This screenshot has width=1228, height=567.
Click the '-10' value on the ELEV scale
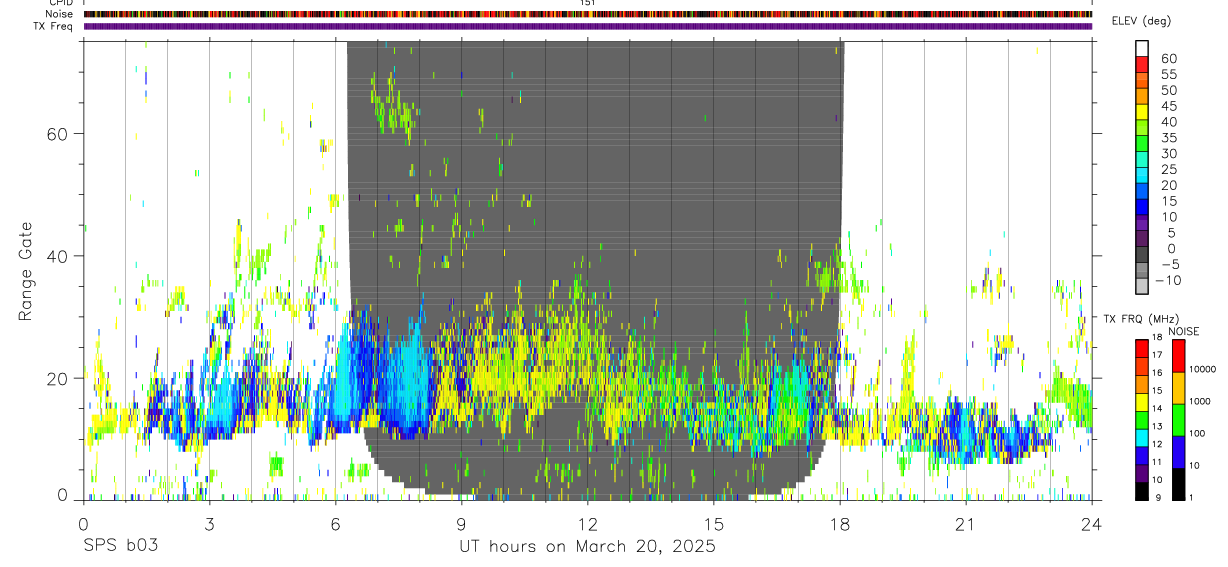[x=1167, y=280]
